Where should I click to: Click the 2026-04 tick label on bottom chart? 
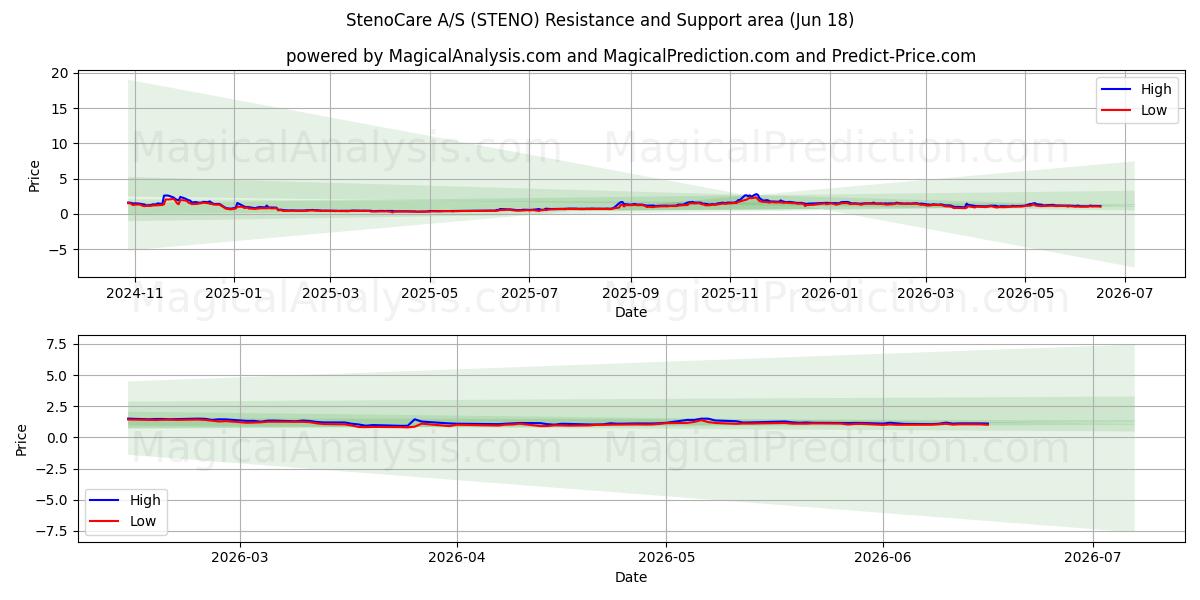pos(457,558)
